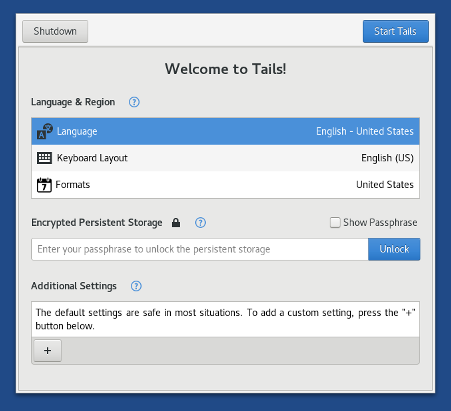Open help for Additional Settings
Screen dimensions: 451x411
coord(136,286)
